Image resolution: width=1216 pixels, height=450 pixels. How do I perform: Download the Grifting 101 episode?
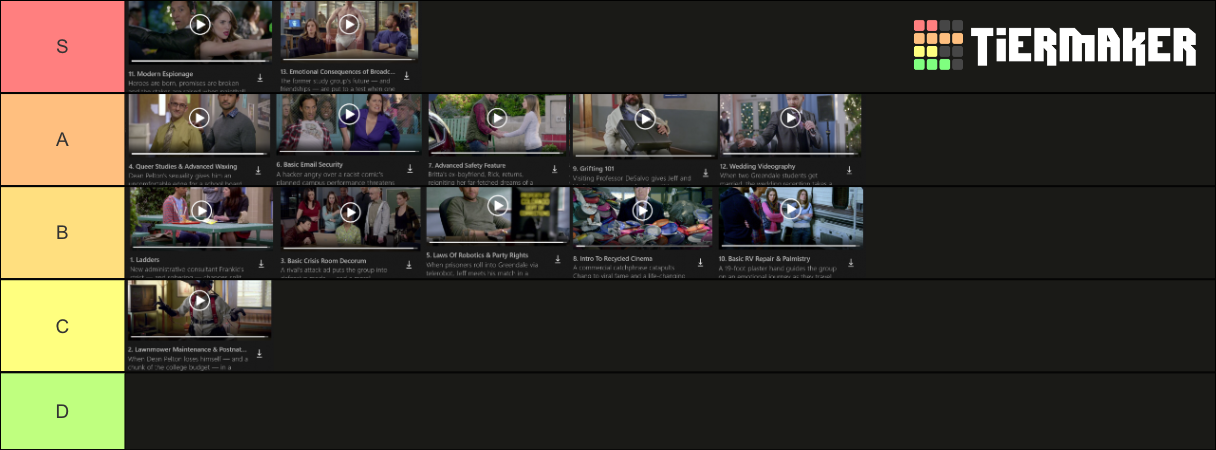coord(704,171)
